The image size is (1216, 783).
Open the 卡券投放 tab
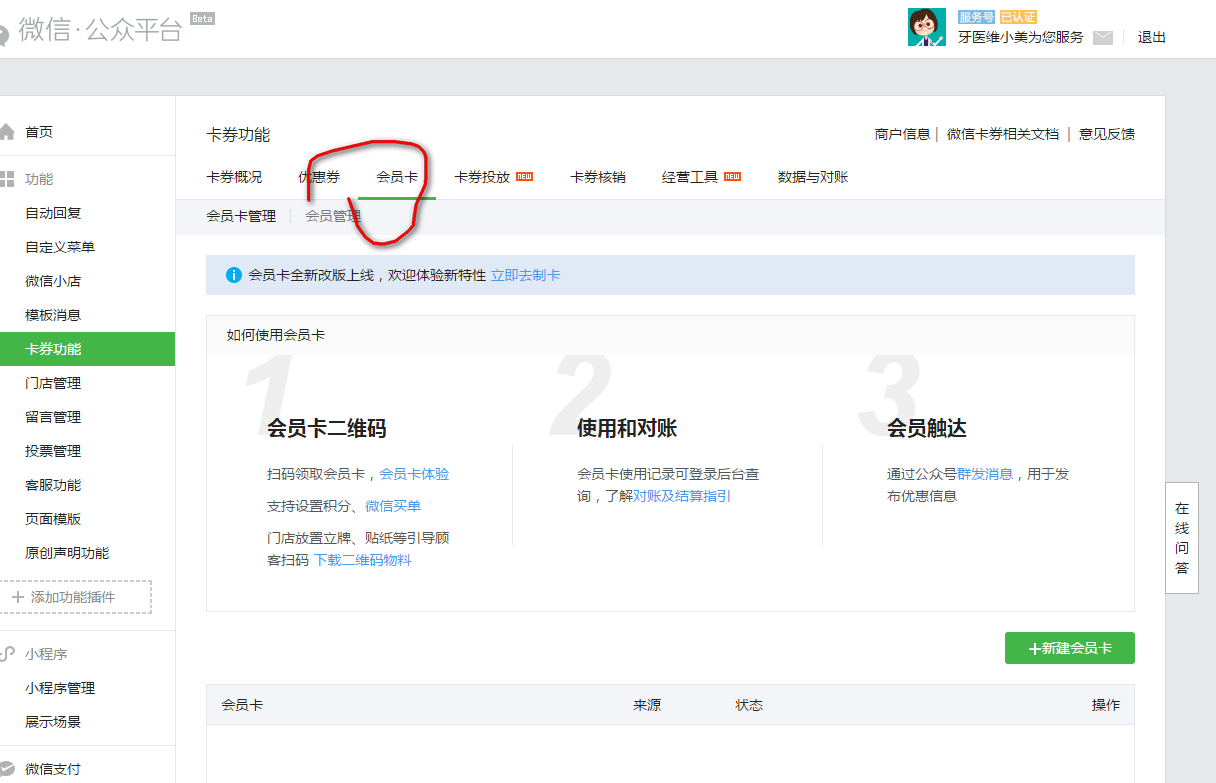[x=482, y=177]
